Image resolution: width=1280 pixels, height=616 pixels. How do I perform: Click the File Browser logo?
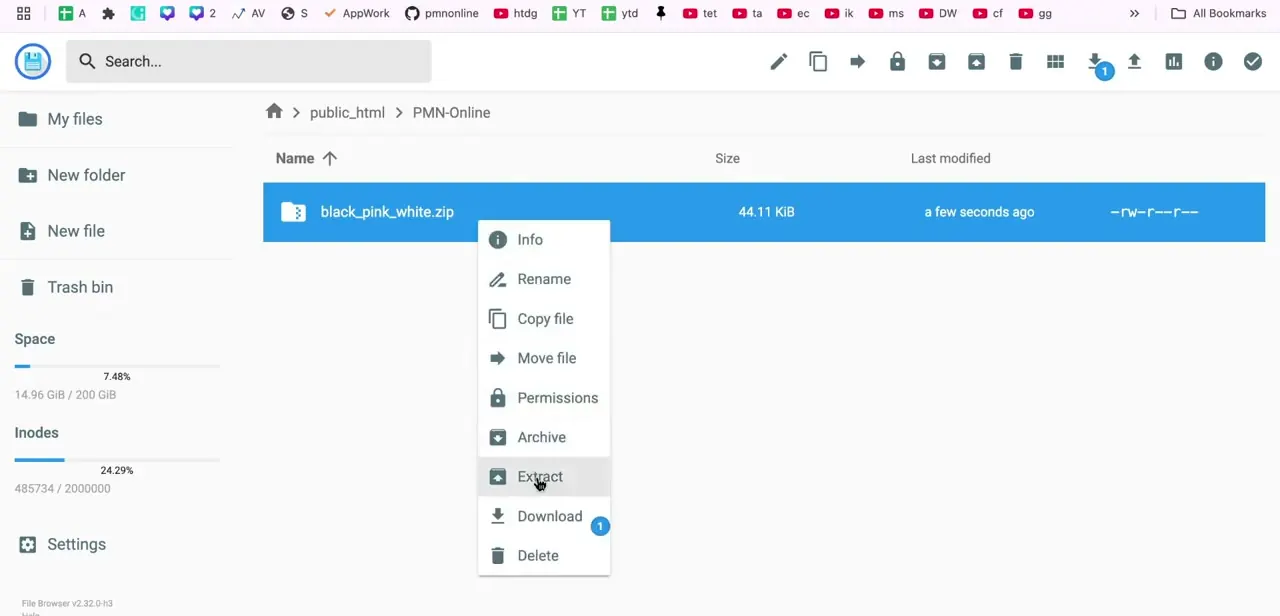[x=33, y=62]
